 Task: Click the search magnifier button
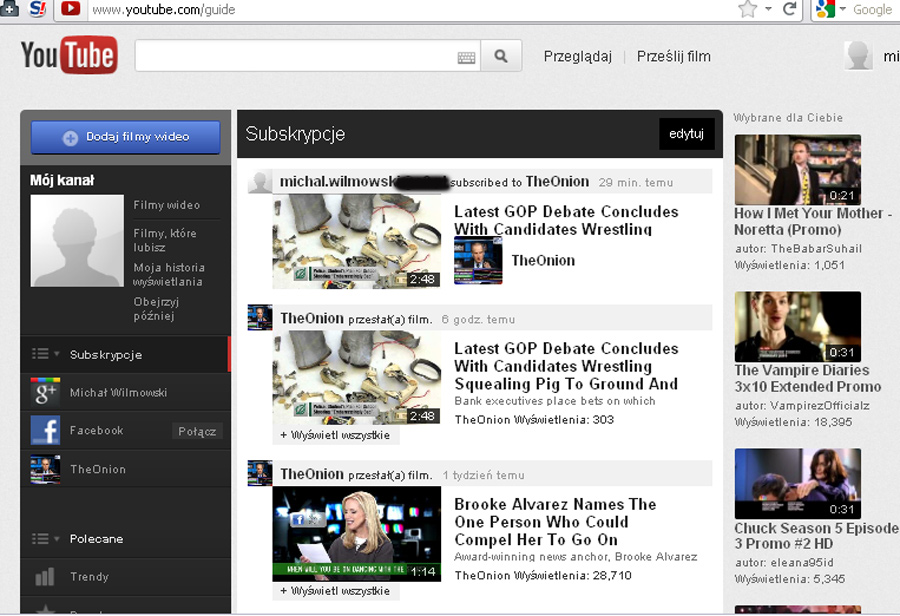point(501,57)
